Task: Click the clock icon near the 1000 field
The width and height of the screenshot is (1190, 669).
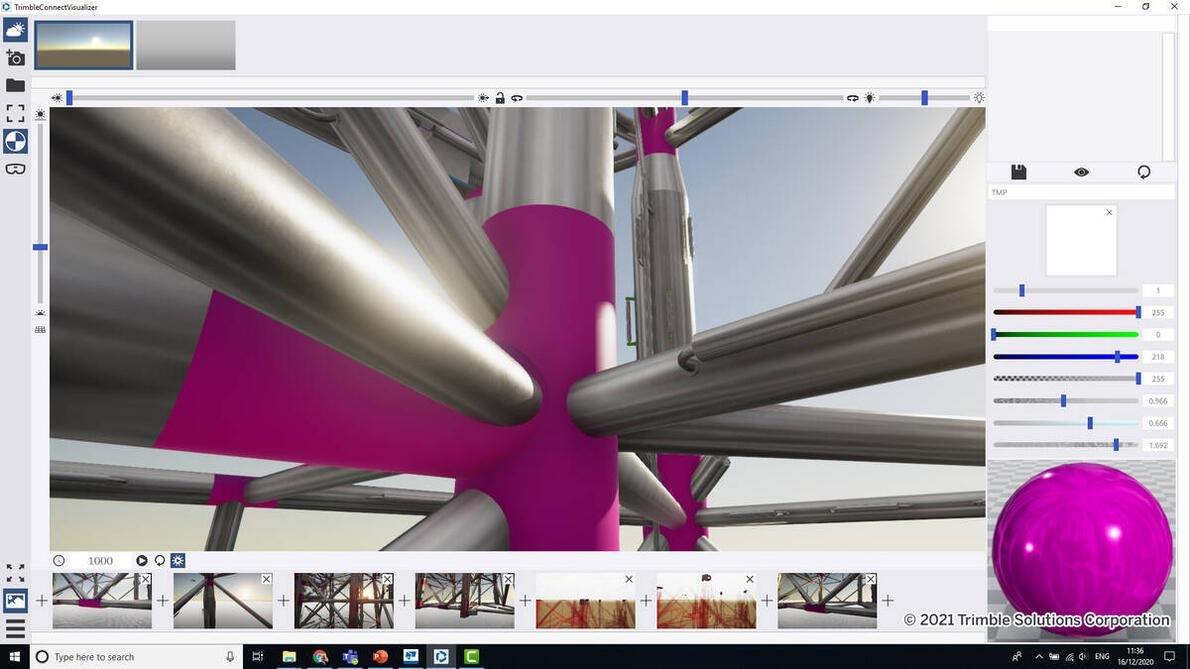Action: pos(60,561)
